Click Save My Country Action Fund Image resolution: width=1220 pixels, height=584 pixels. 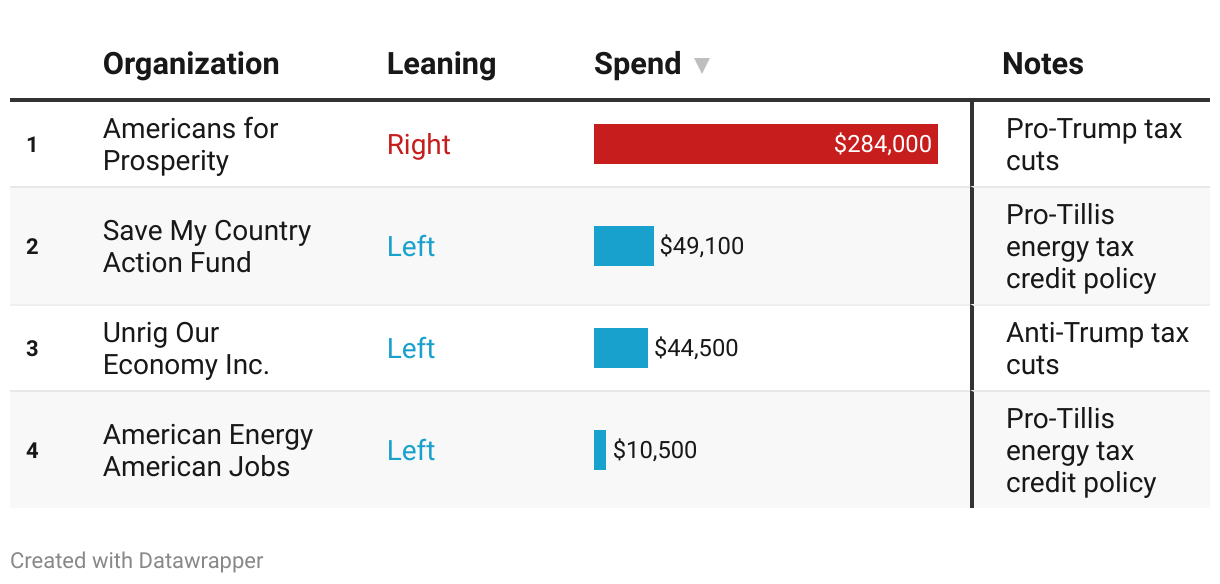coord(206,246)
